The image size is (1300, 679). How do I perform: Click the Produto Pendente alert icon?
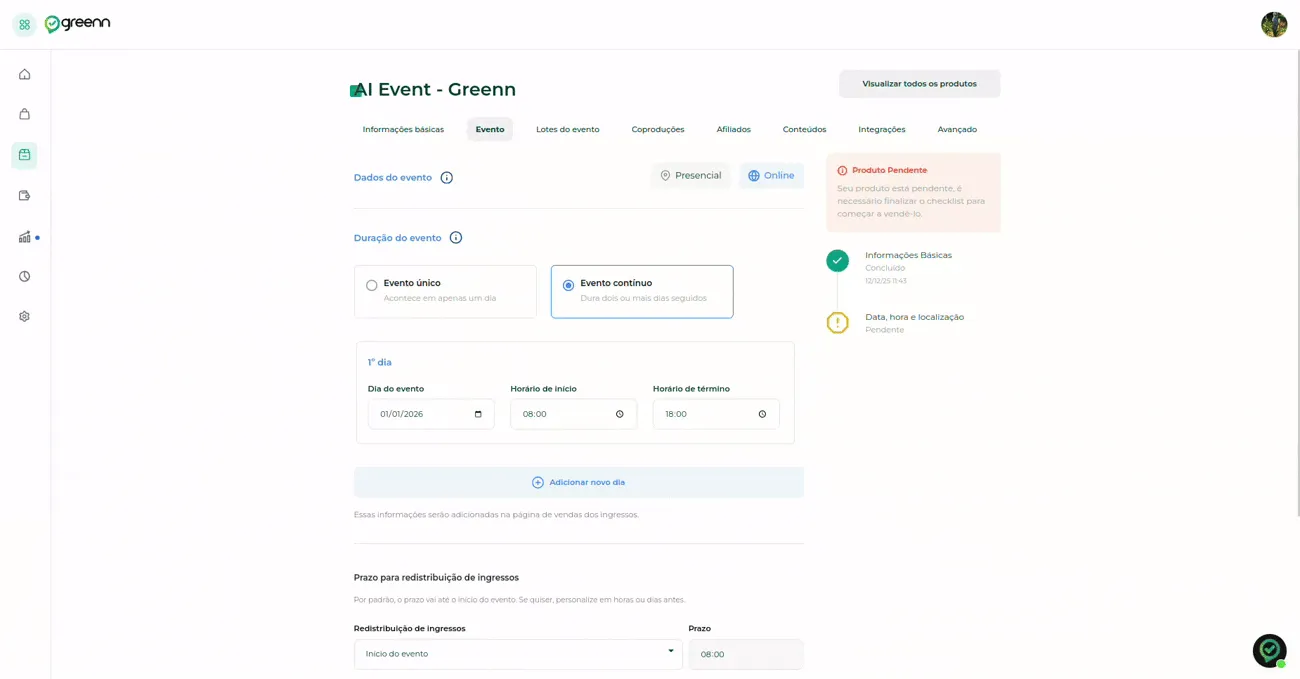click(x=842, y=171)
